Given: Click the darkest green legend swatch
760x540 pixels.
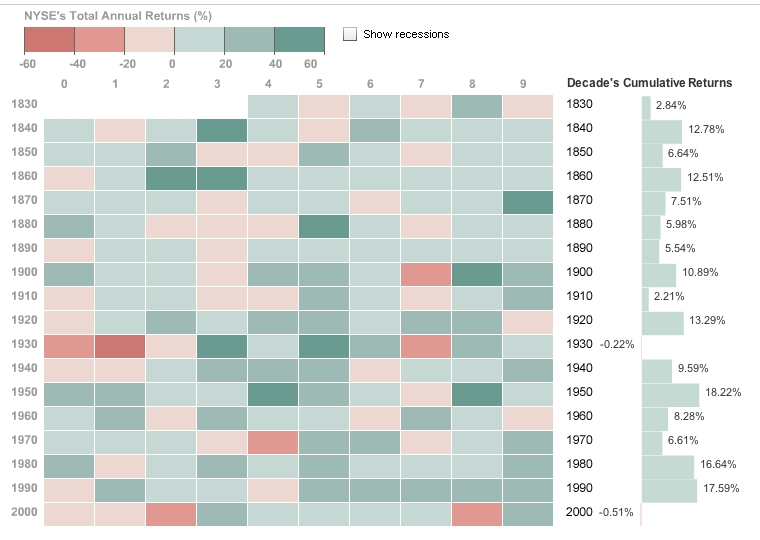Looking at the screenshot, I should pyautogui.click(x=299, y=38).
